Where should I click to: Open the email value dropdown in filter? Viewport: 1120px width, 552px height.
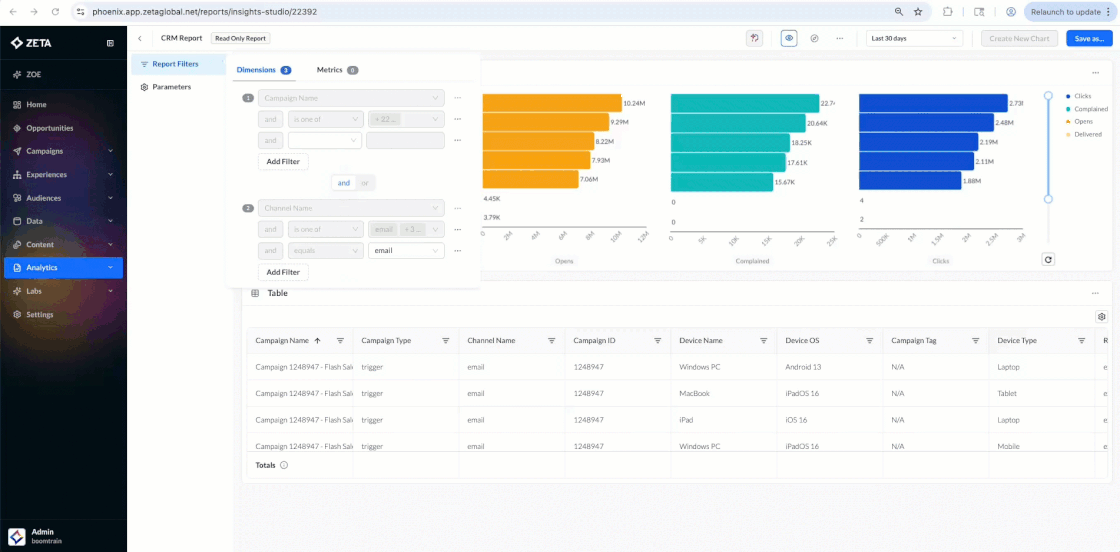[x=406, y=251]
